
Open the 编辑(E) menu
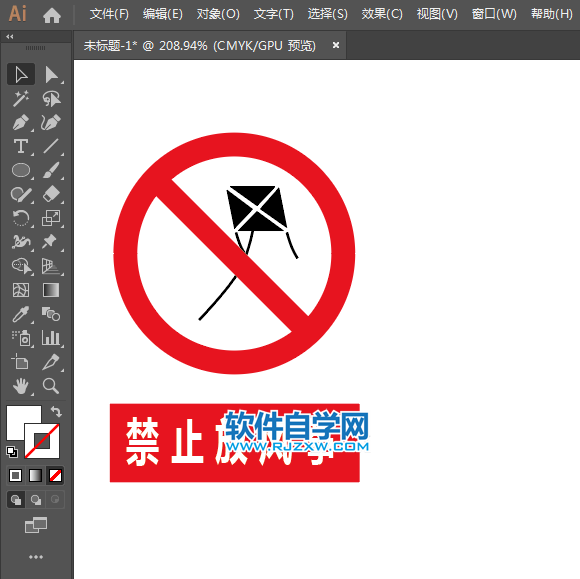coord(163,14)
